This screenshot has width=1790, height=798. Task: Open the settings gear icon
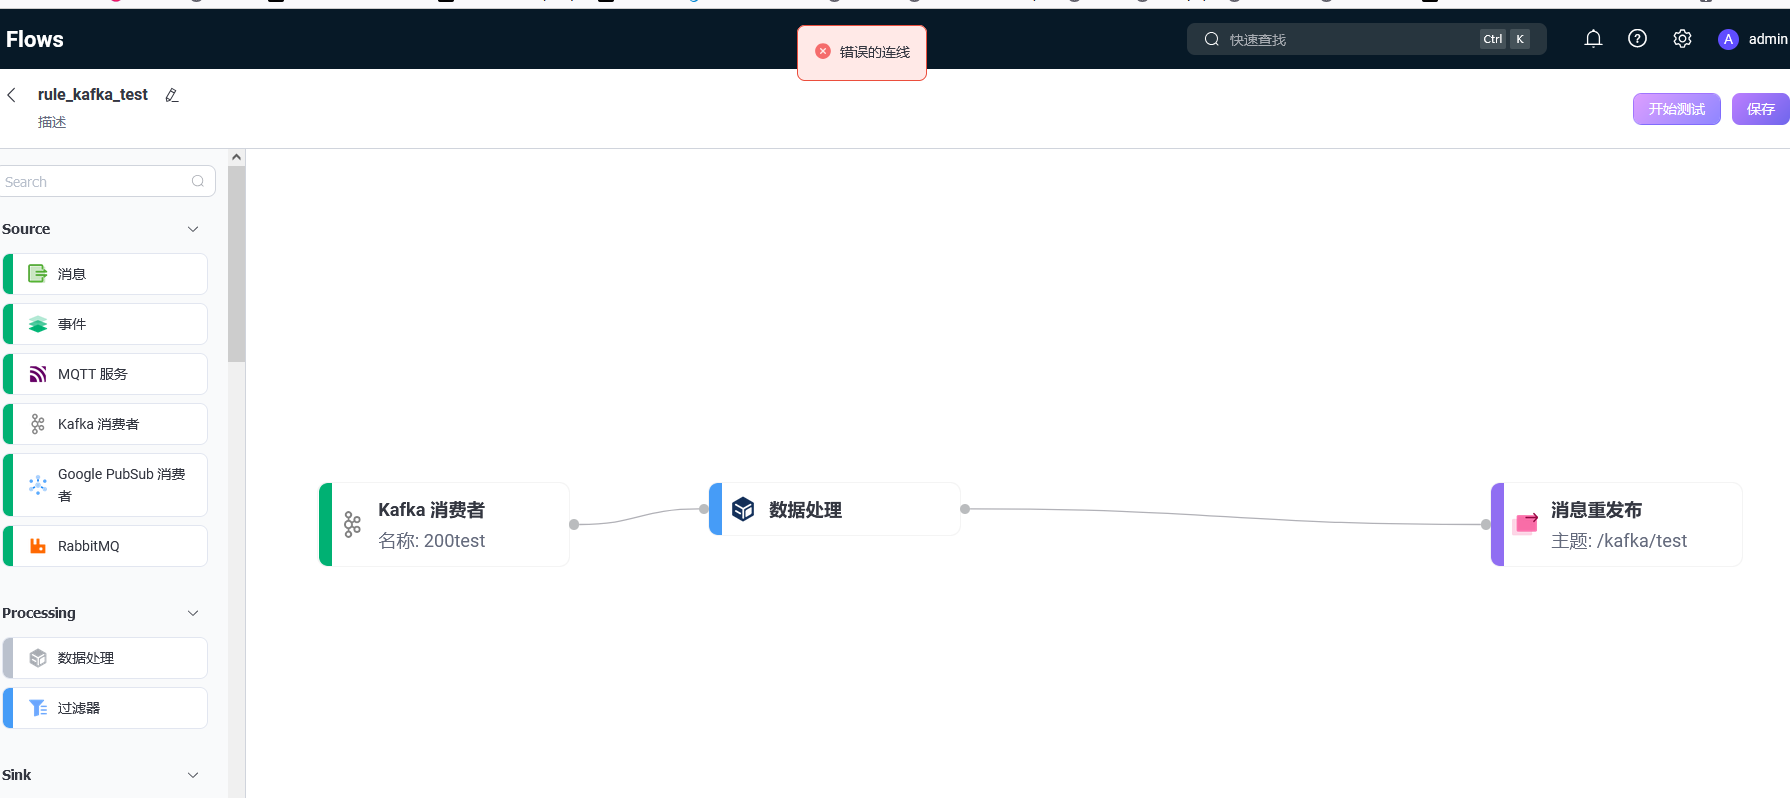(1682, 39)
